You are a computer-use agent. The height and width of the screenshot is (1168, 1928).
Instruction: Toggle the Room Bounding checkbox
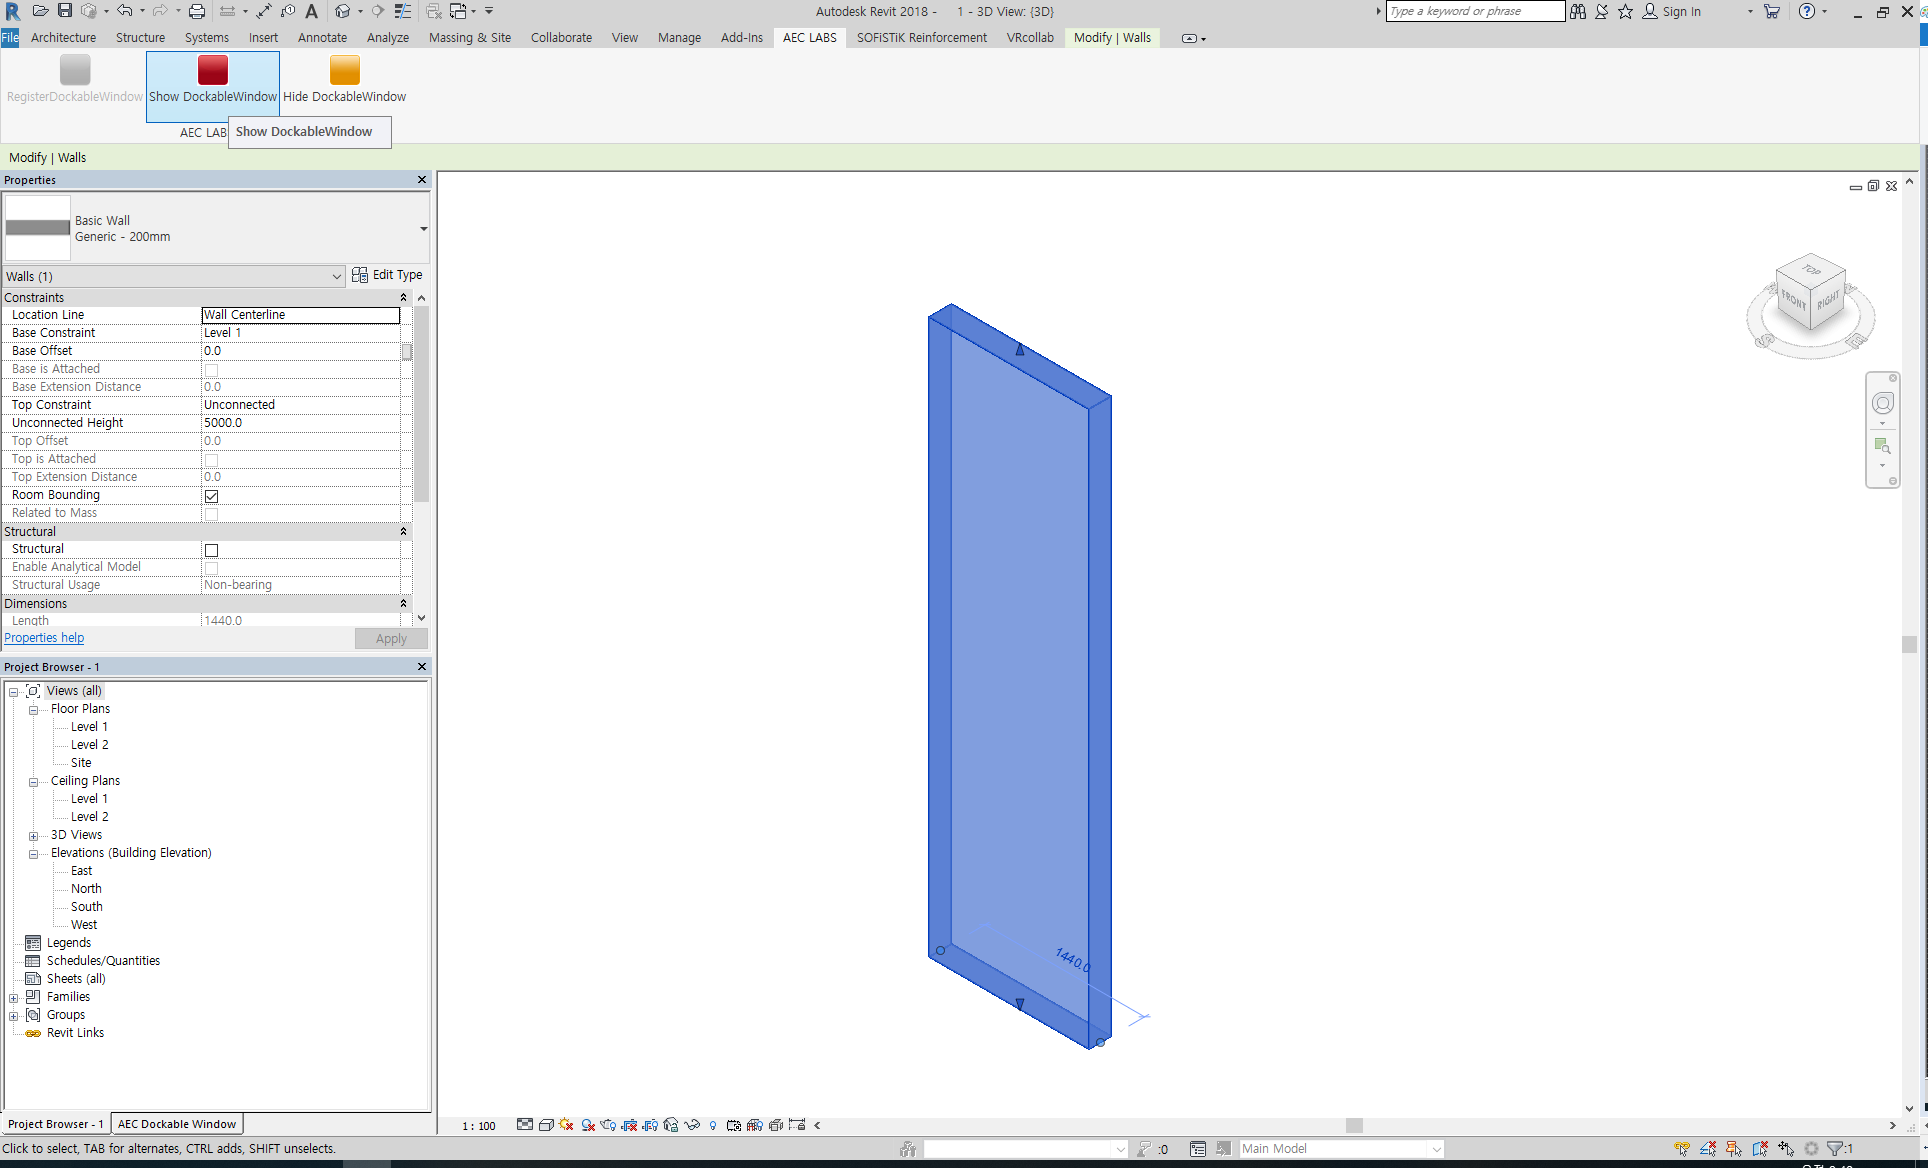coord(211,496)
